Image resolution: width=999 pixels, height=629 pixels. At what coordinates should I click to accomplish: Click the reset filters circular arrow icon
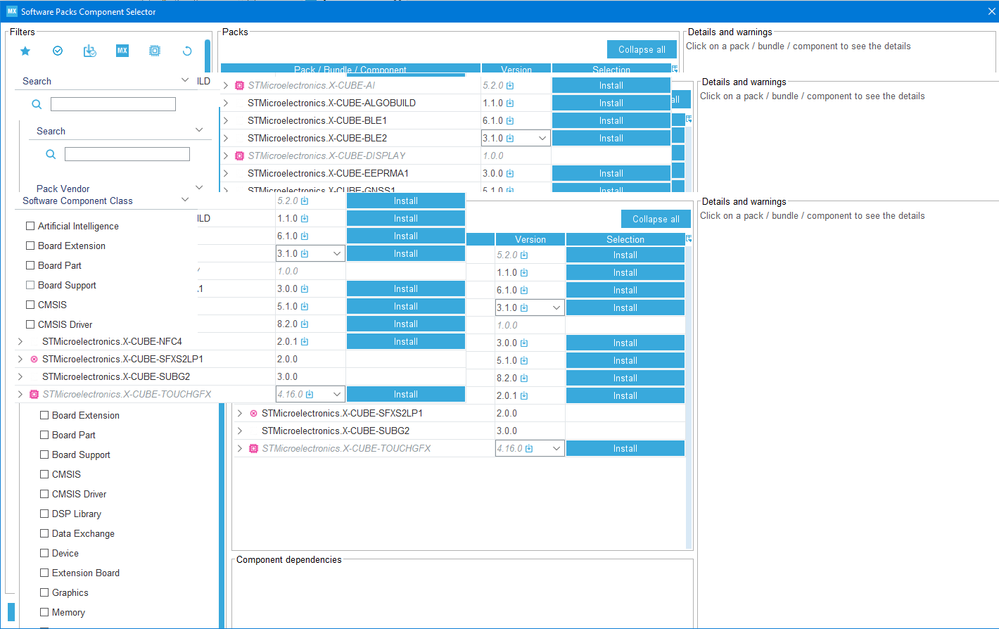pyautogui.click(x=187, y=51)
